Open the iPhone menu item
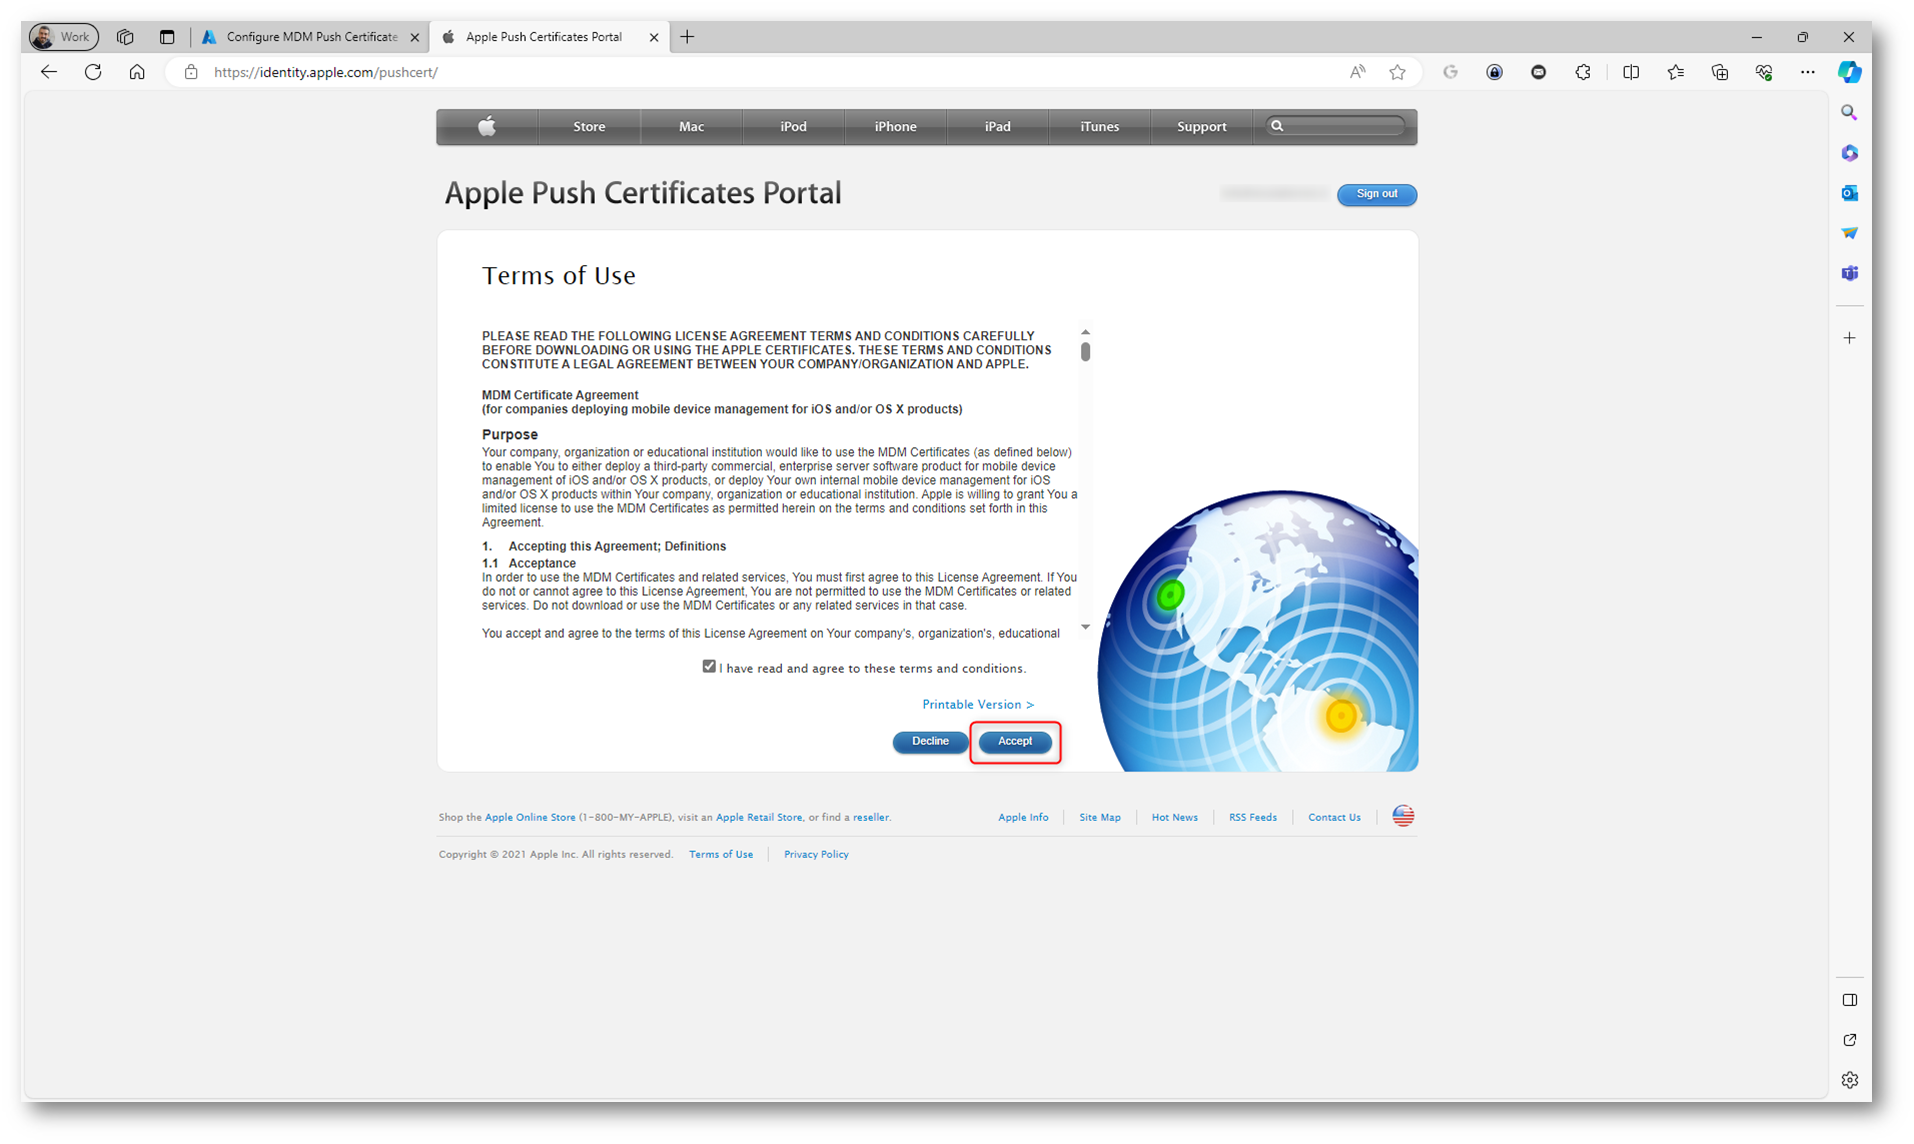Viewport: 1914px width, 1144px height. click(x=895, y=127)
